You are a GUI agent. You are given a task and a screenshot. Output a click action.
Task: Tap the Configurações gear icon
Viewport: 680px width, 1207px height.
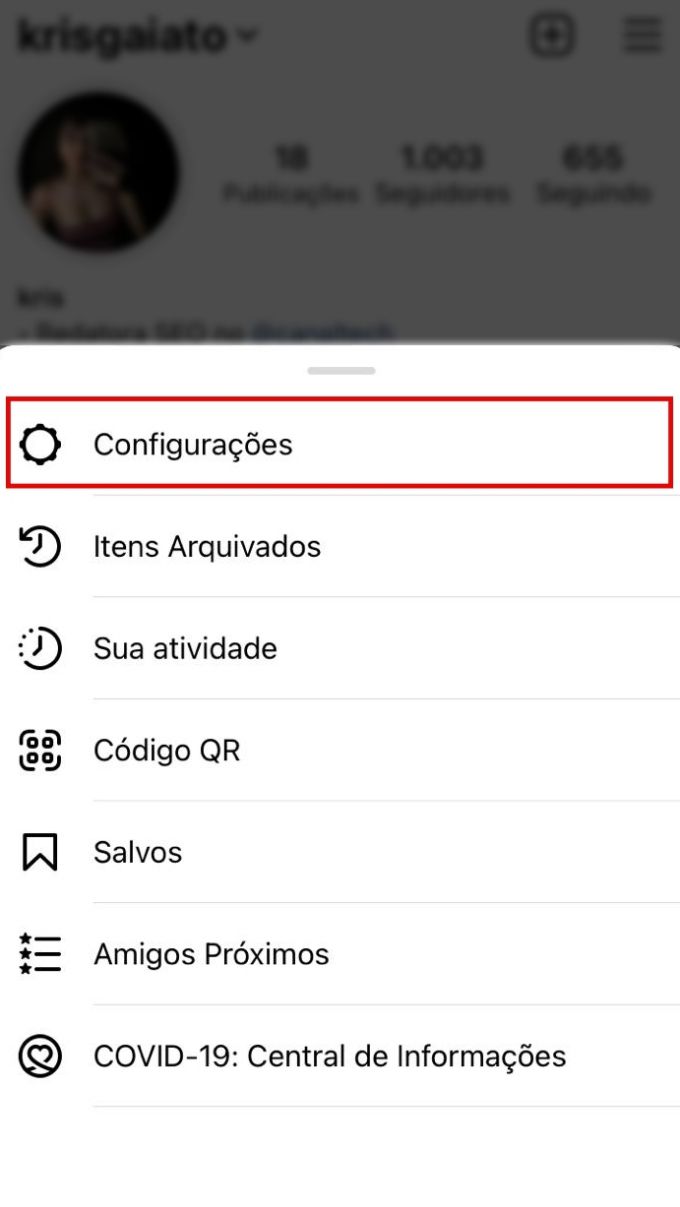click(x=40, y=445)
